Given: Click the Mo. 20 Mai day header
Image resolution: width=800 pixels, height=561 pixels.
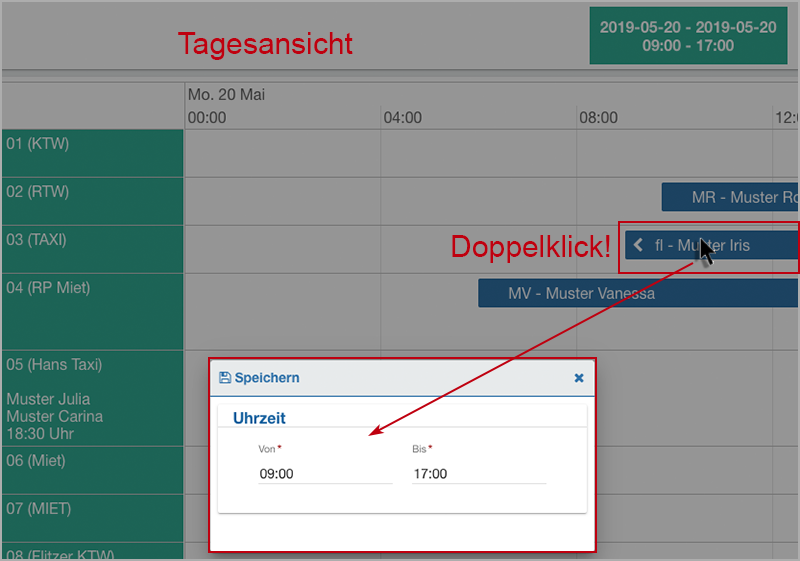Looking at the screenshot, I should coord(226,94).
